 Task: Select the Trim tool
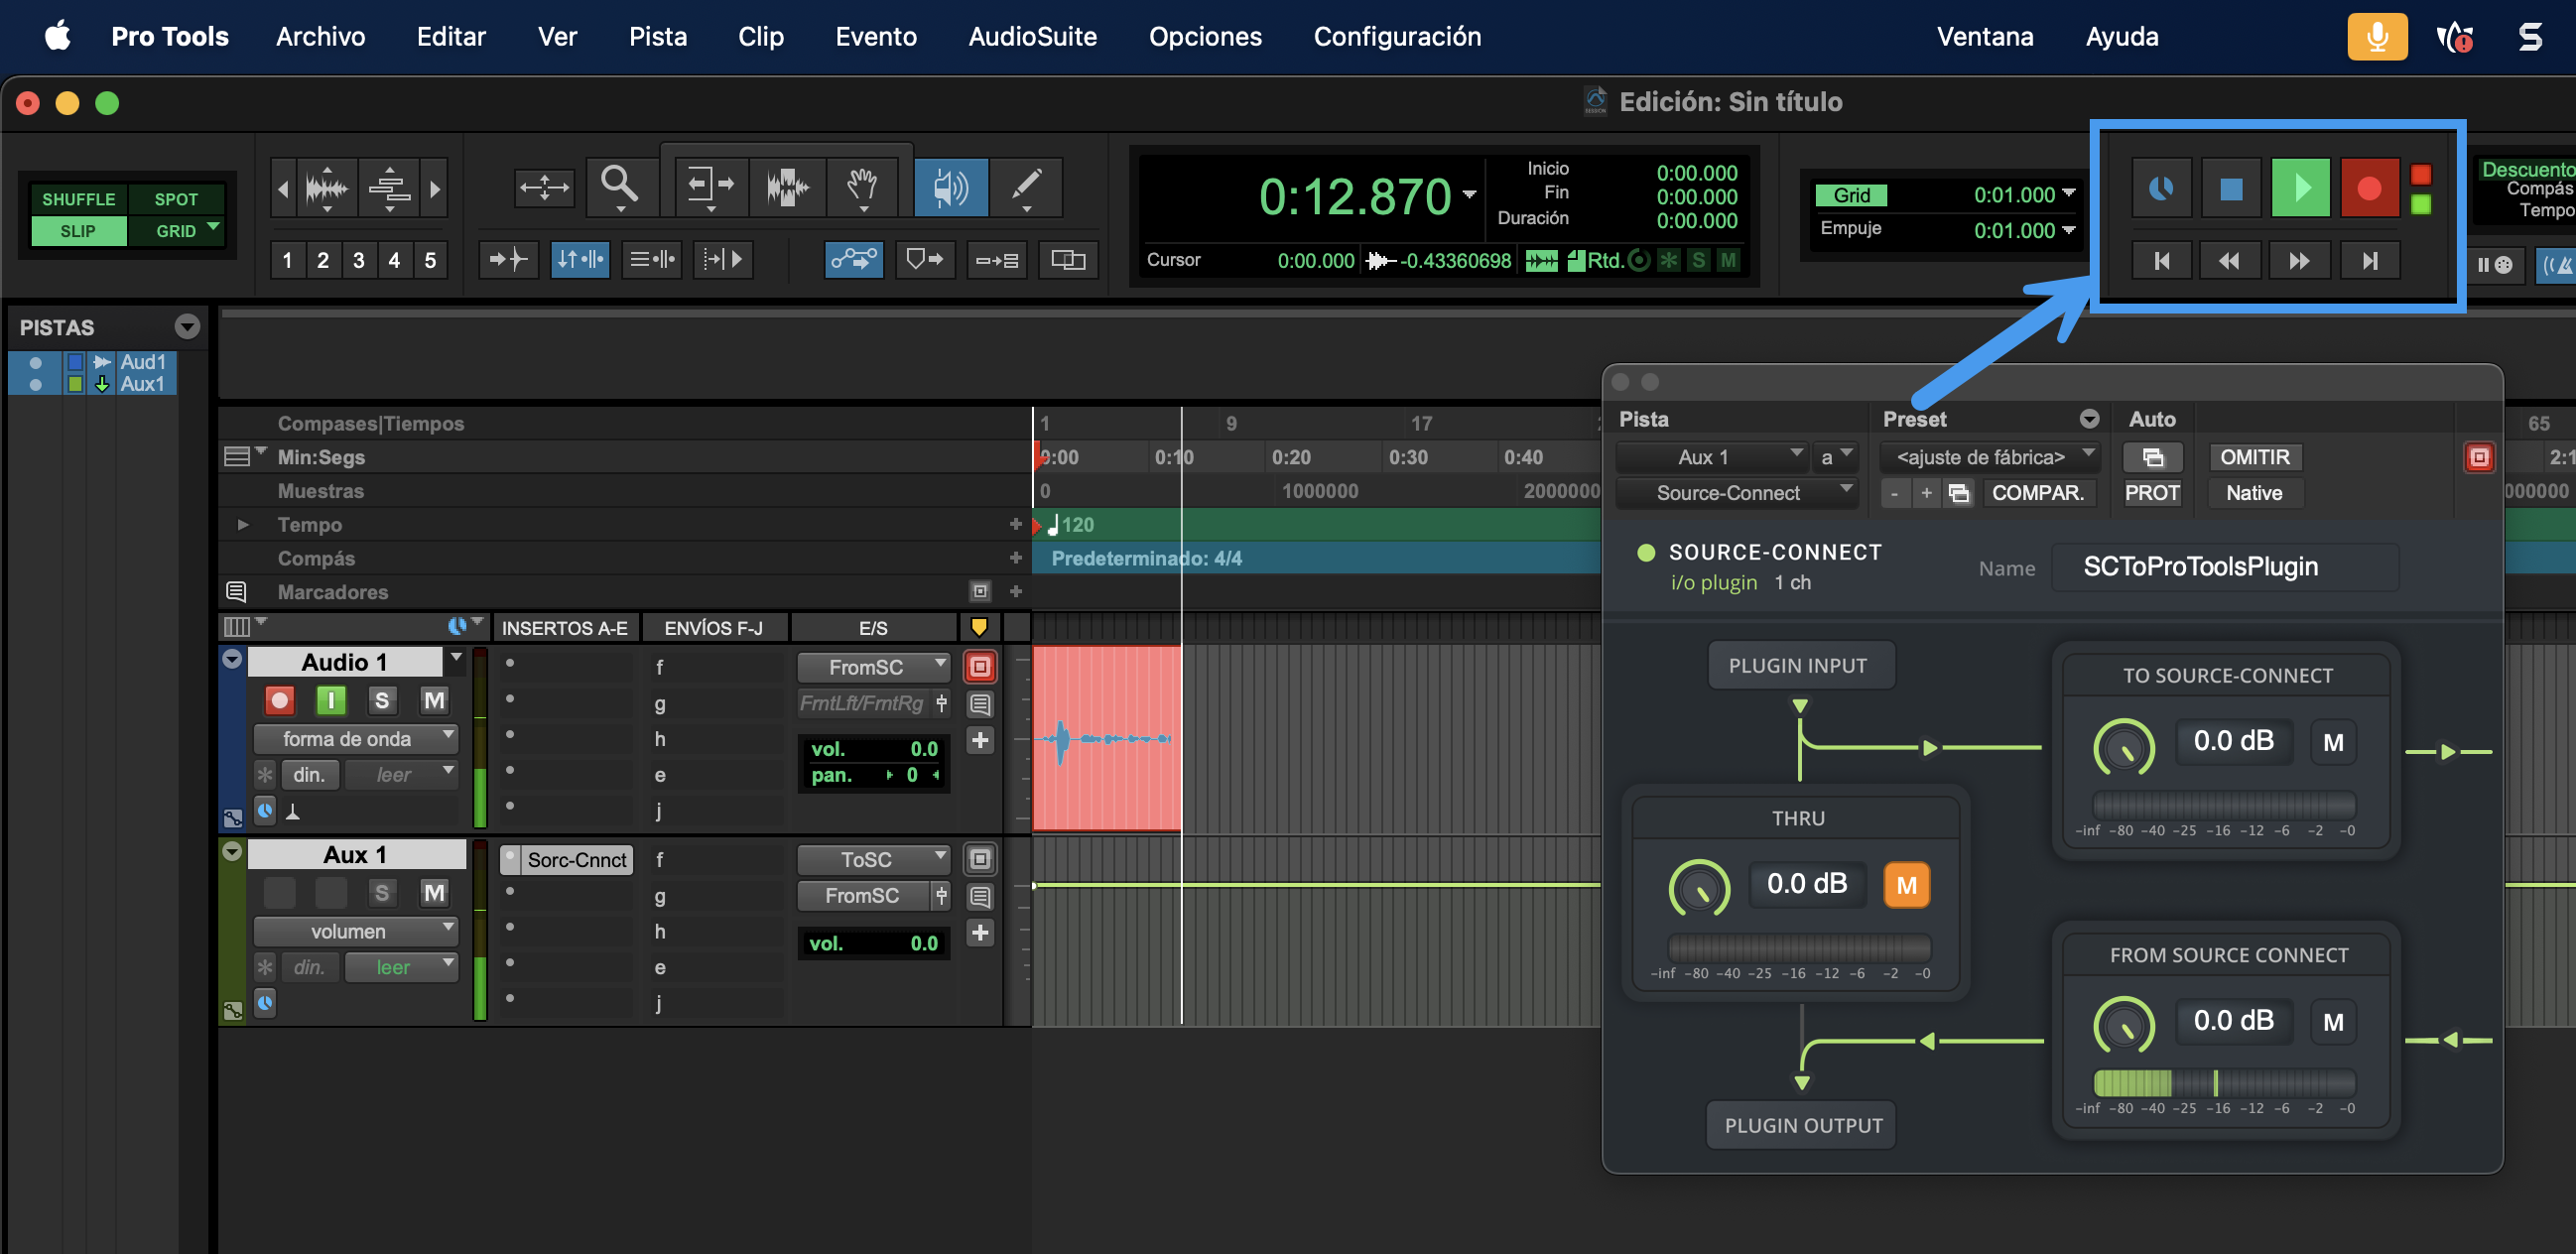tap(709, 186)
